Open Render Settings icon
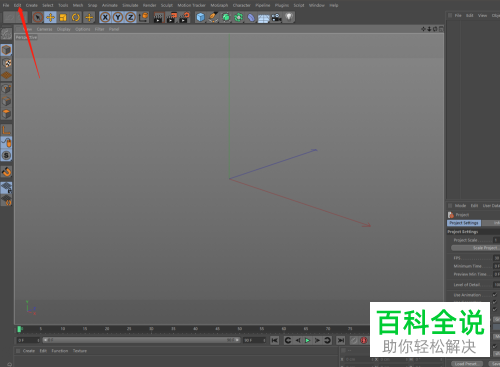This screenshot has width=500, height=367. [184, 17]
